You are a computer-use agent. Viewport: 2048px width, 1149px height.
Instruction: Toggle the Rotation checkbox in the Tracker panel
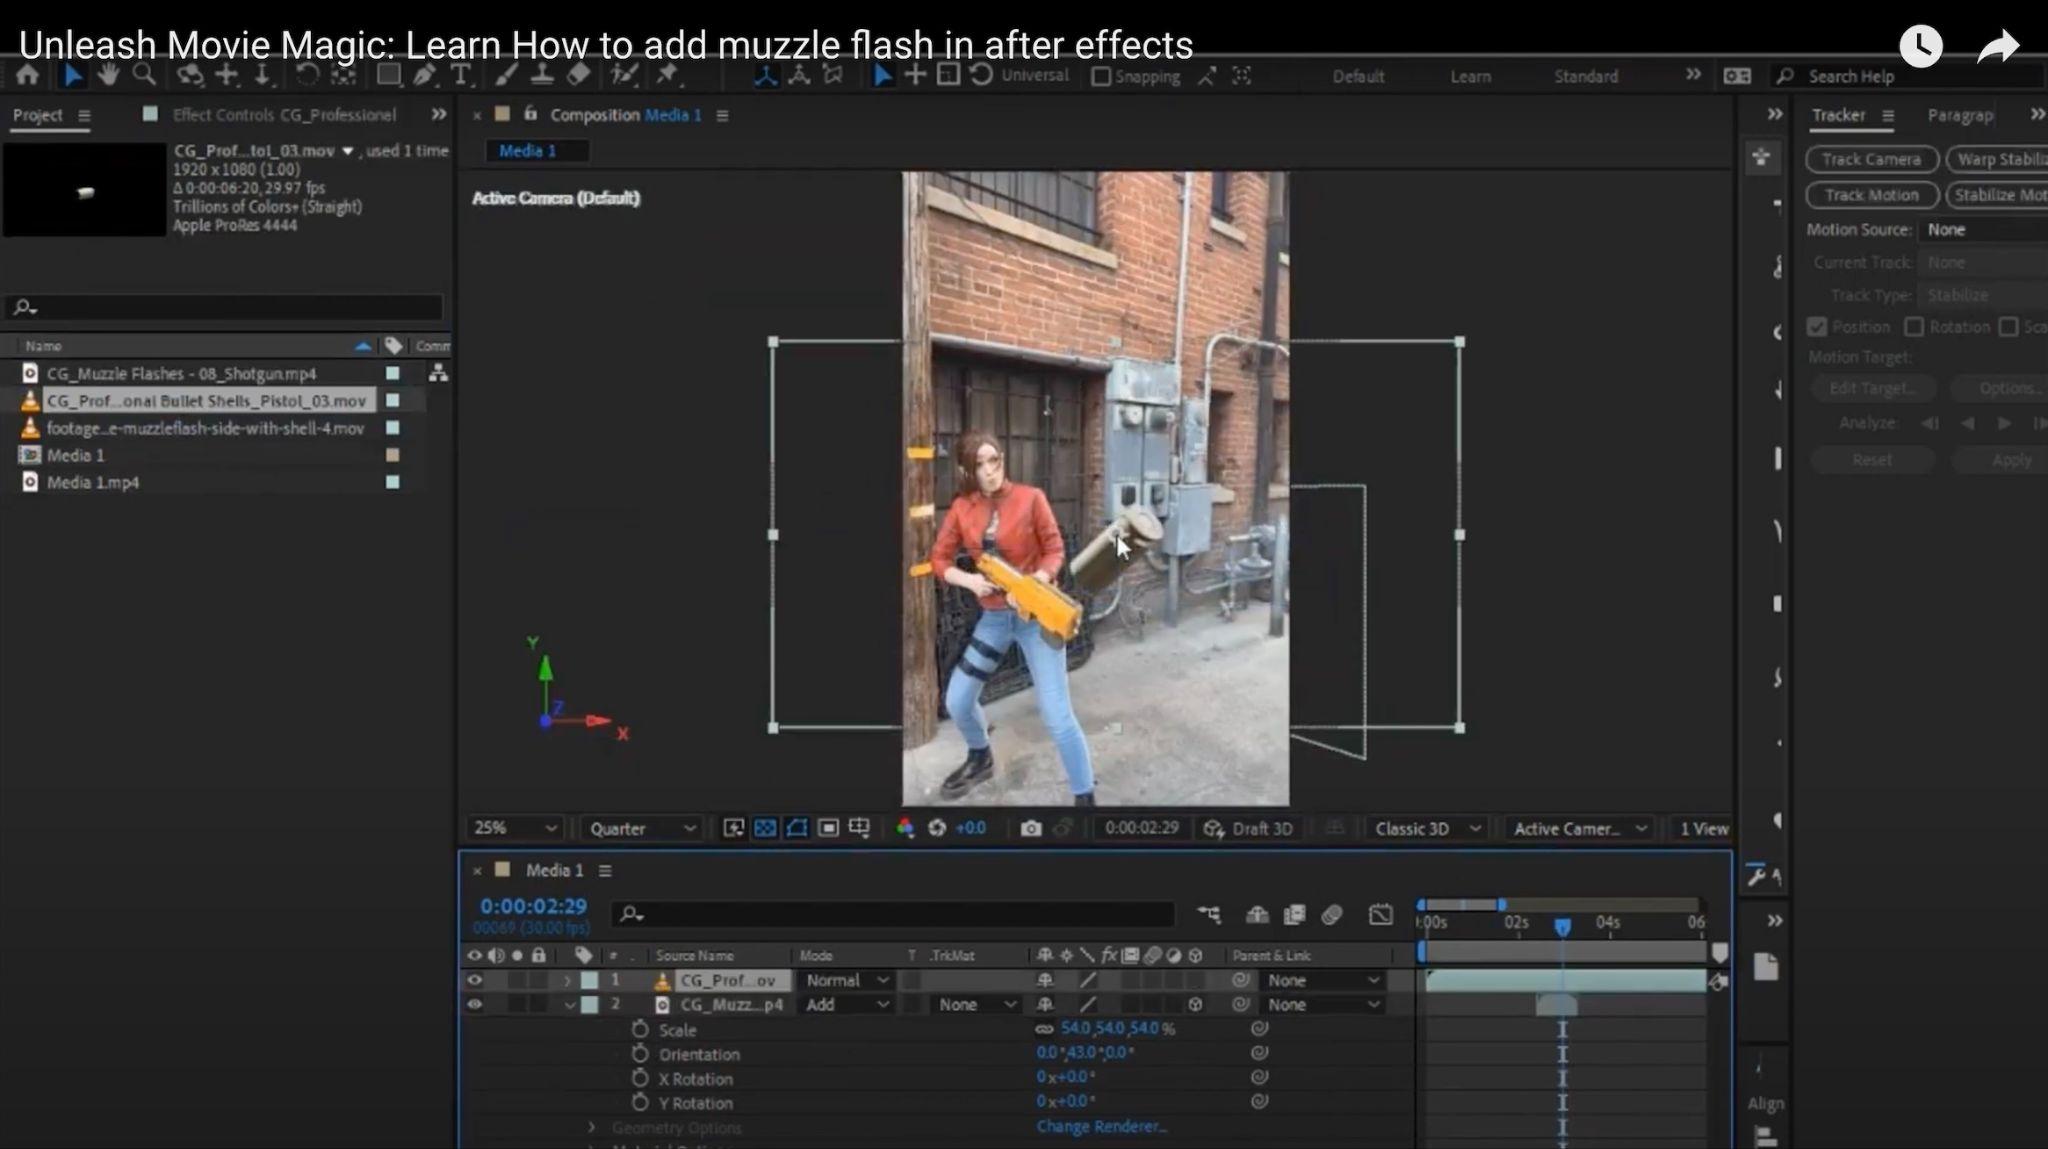pyautogui.click(x=1914, y=327)
